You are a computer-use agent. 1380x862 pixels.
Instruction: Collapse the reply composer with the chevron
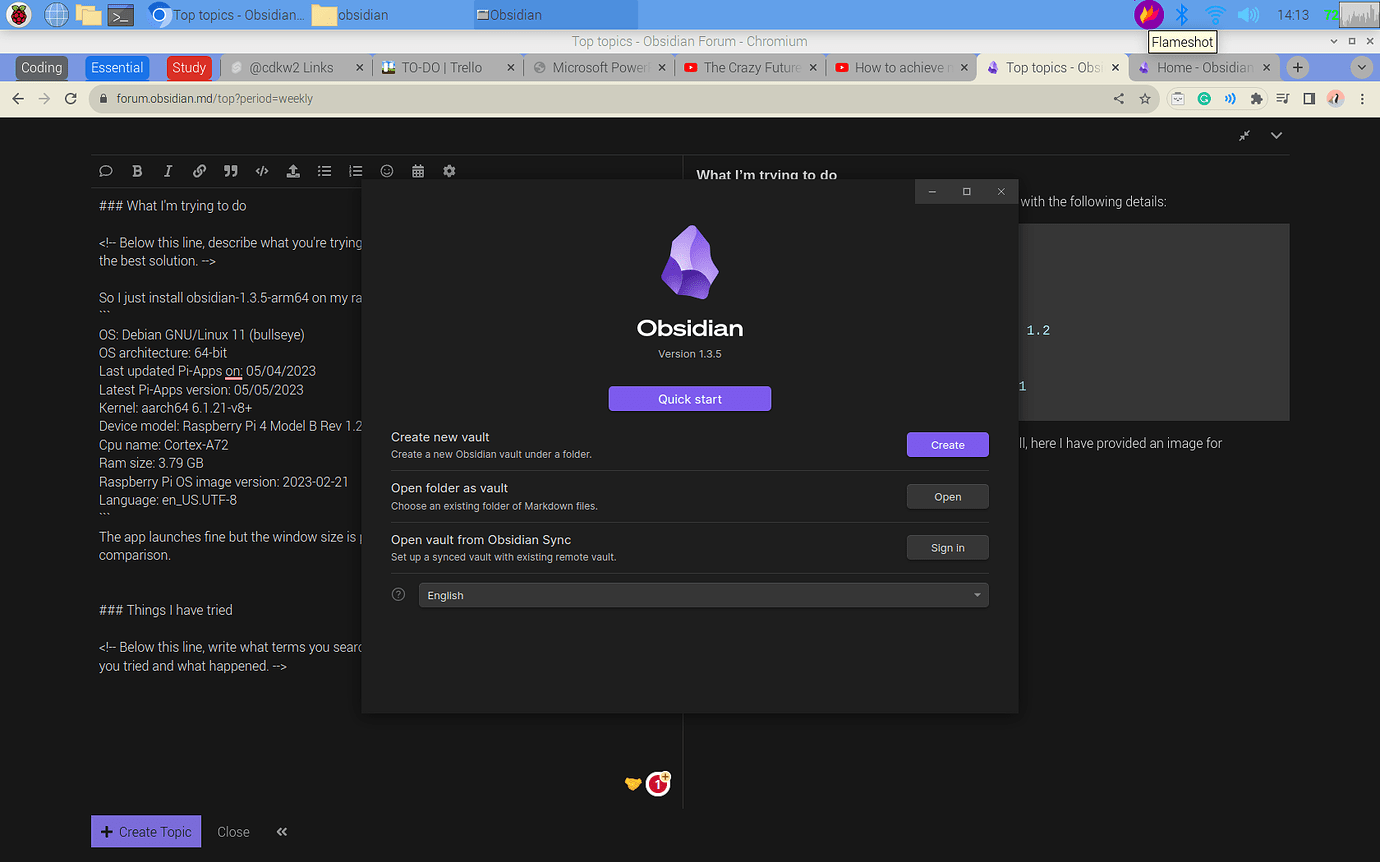1276,135
